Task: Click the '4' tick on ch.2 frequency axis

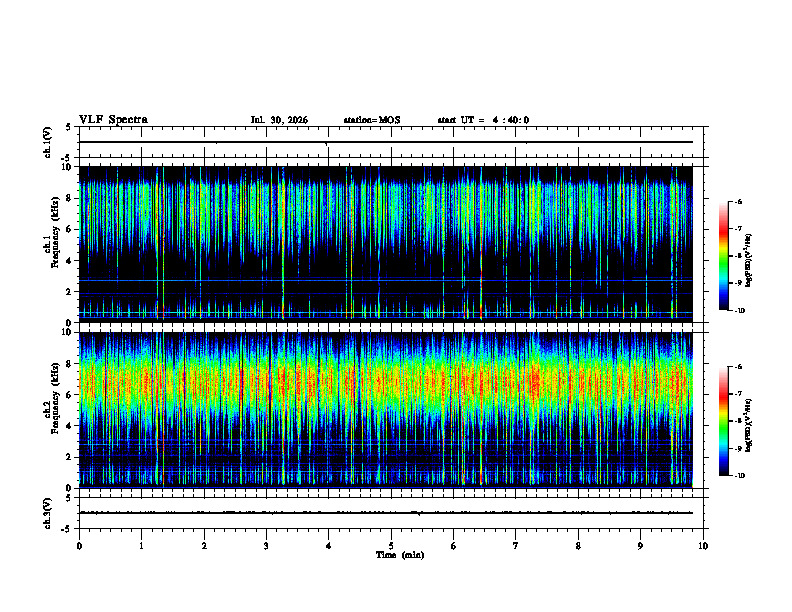Action: (x=70, y=426)
